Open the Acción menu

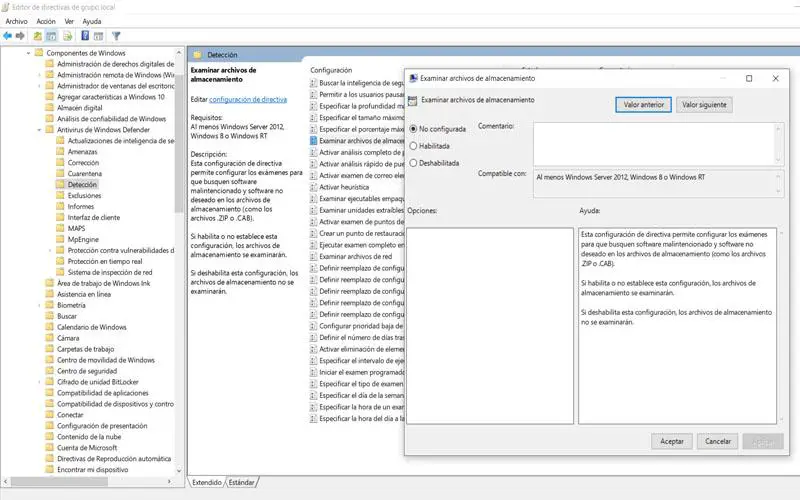(46, 21)
